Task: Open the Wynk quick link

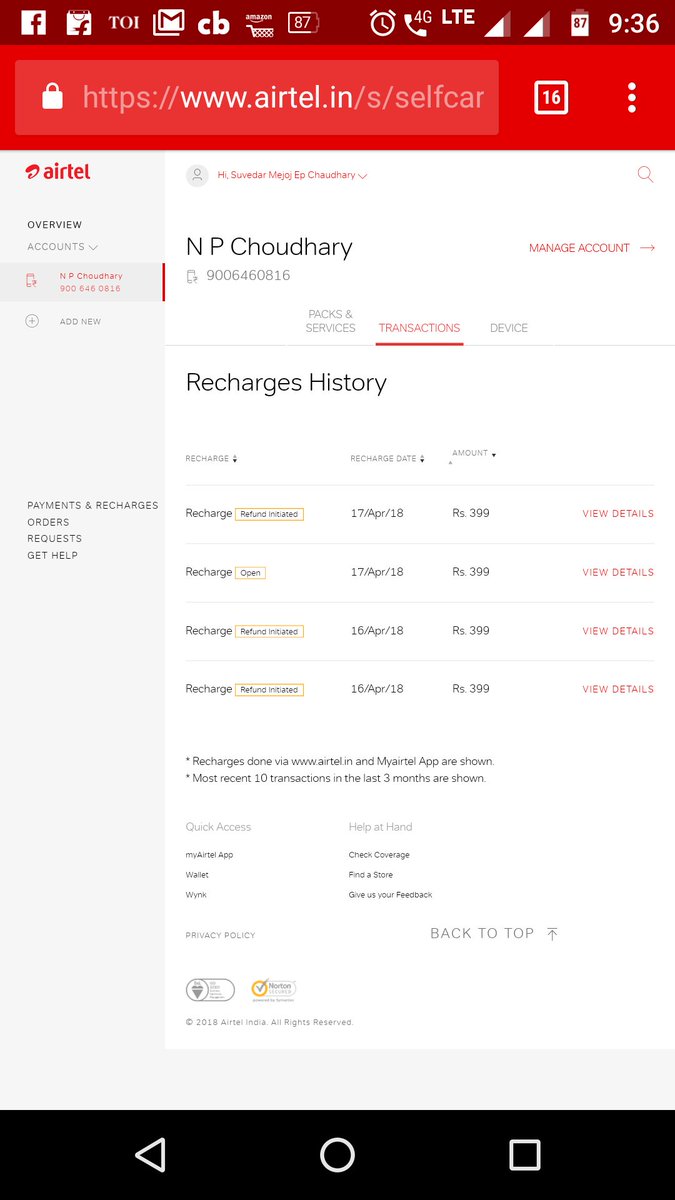Action: [196, 894]
